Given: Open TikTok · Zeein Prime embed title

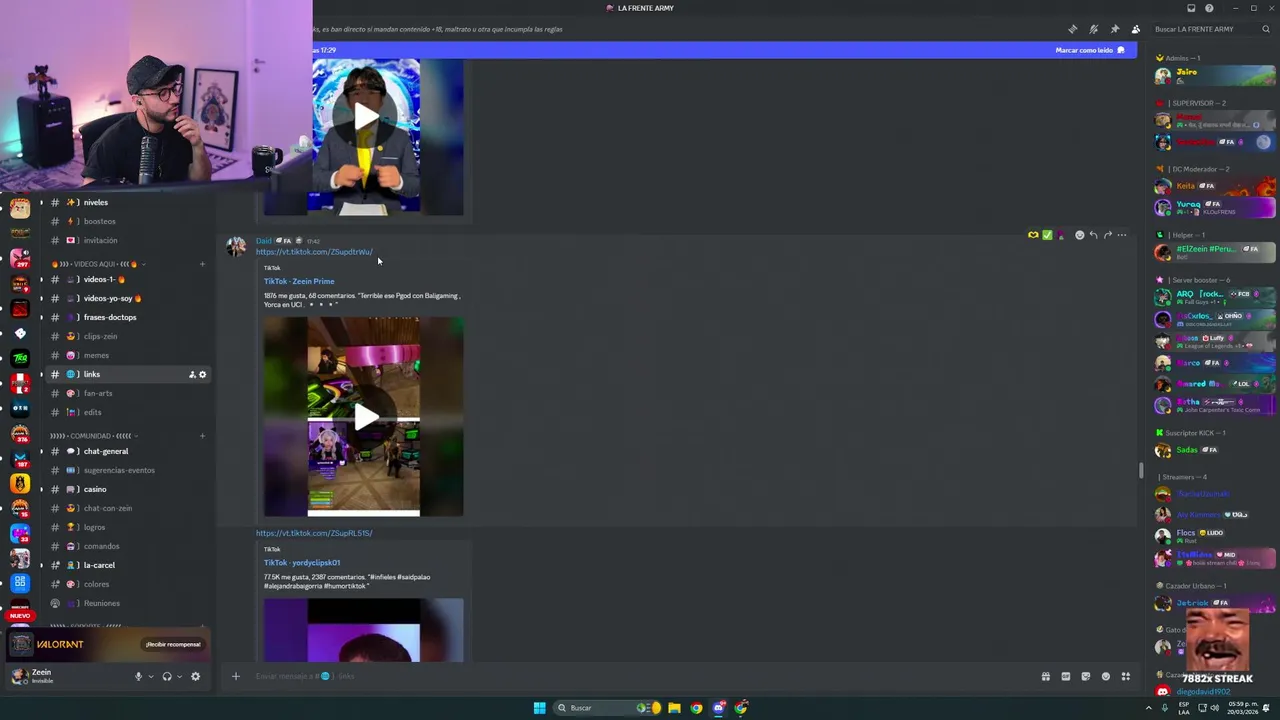Looking at the screenshot, I should [x=299, y=281].
